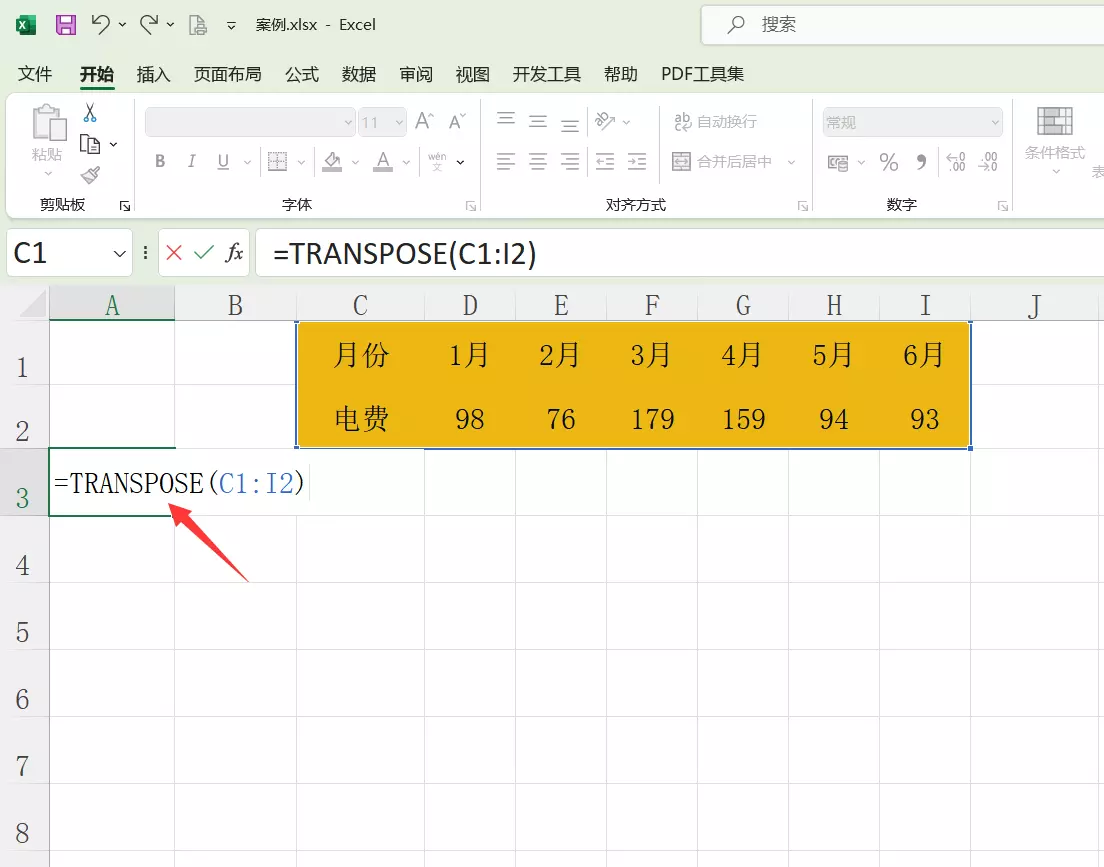Click the accounting number format icon
This screenshot has width=1104, height=867.
838,163
